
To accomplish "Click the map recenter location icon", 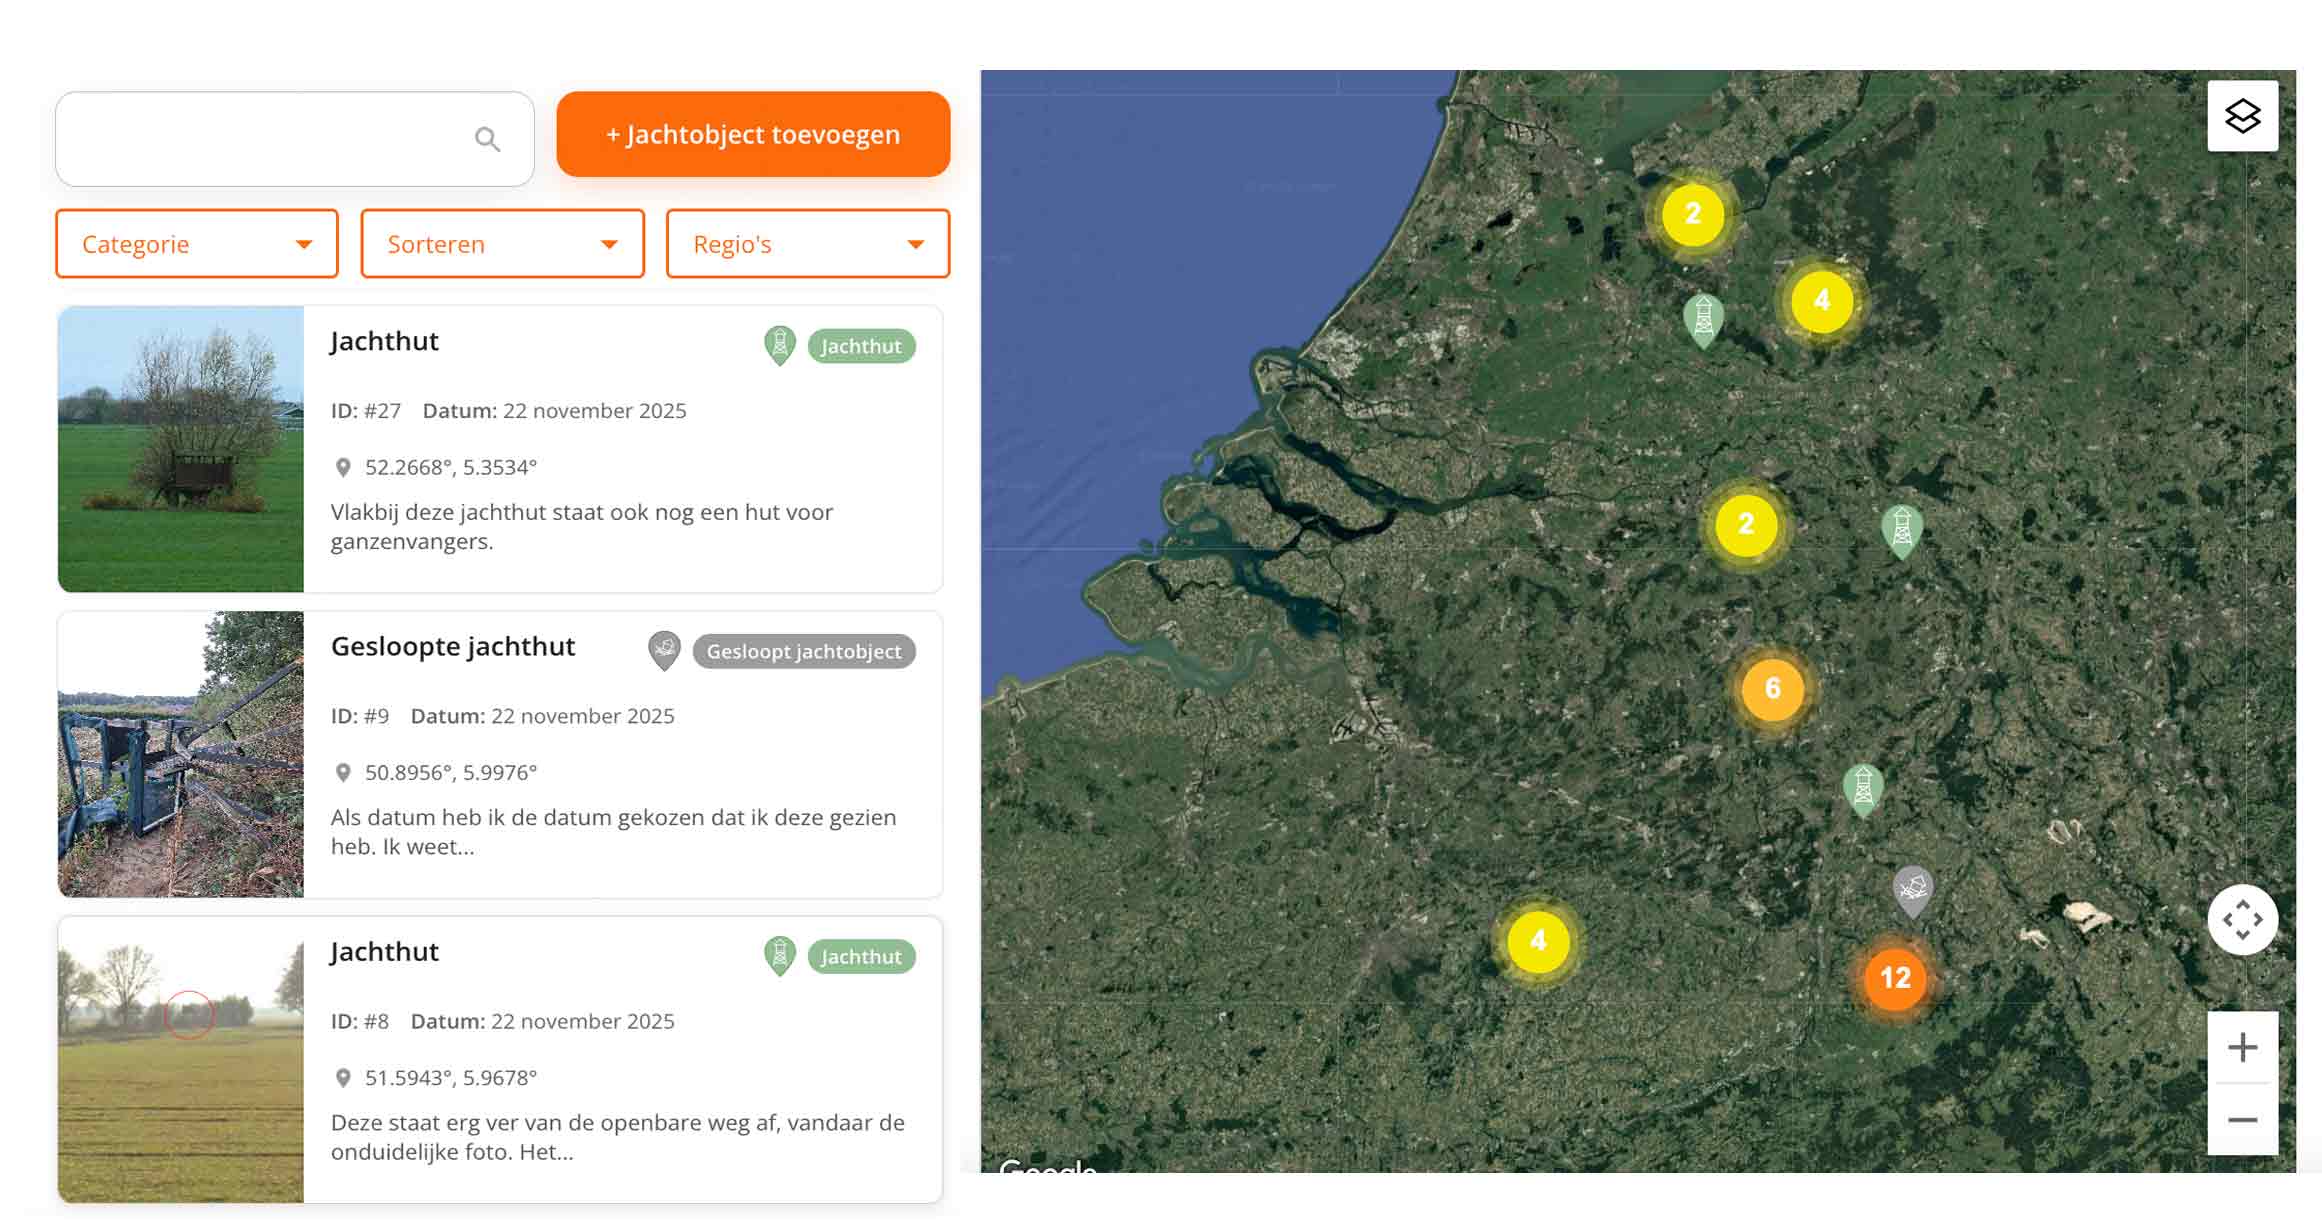I will [2242, 919].
